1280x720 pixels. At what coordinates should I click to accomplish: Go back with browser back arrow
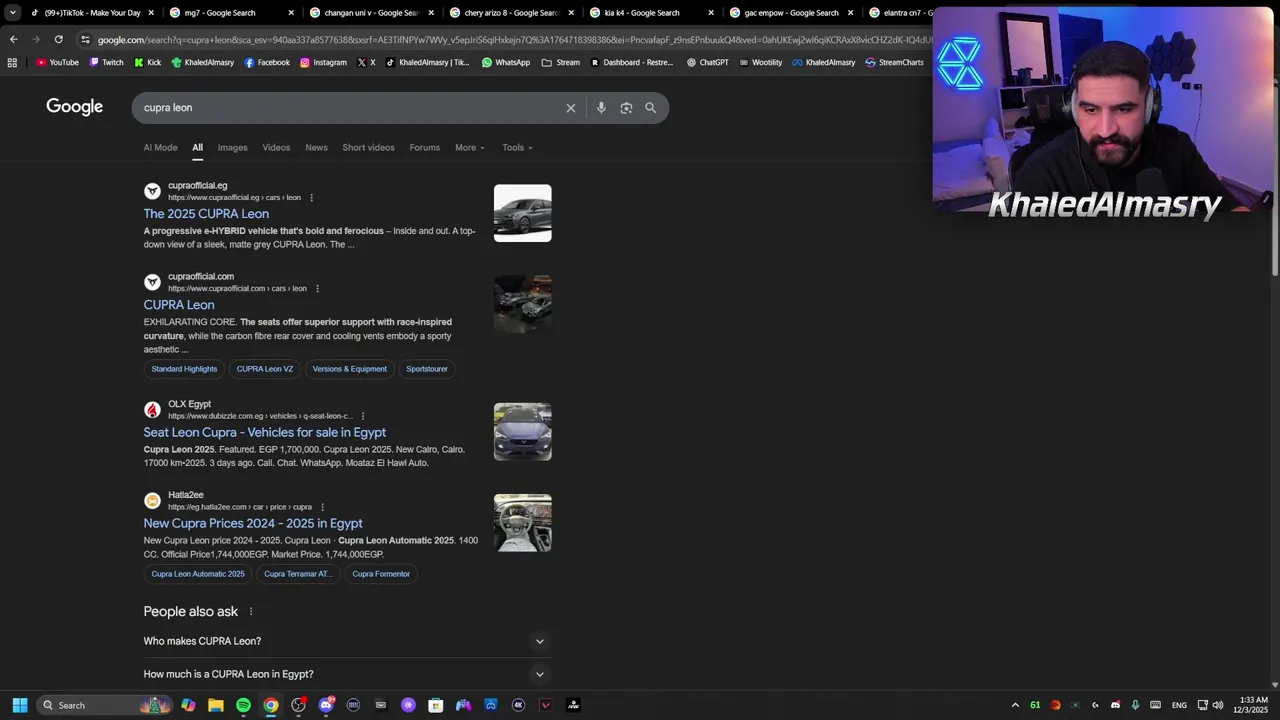click(x=13, y=39)
